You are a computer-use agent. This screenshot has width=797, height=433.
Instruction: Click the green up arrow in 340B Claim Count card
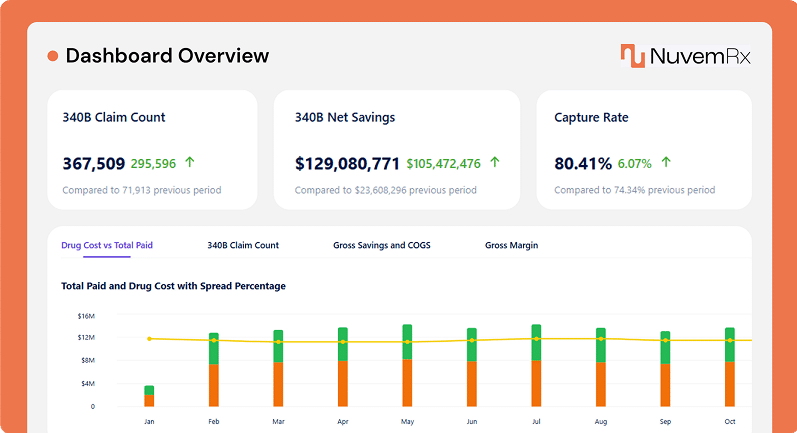190,163
